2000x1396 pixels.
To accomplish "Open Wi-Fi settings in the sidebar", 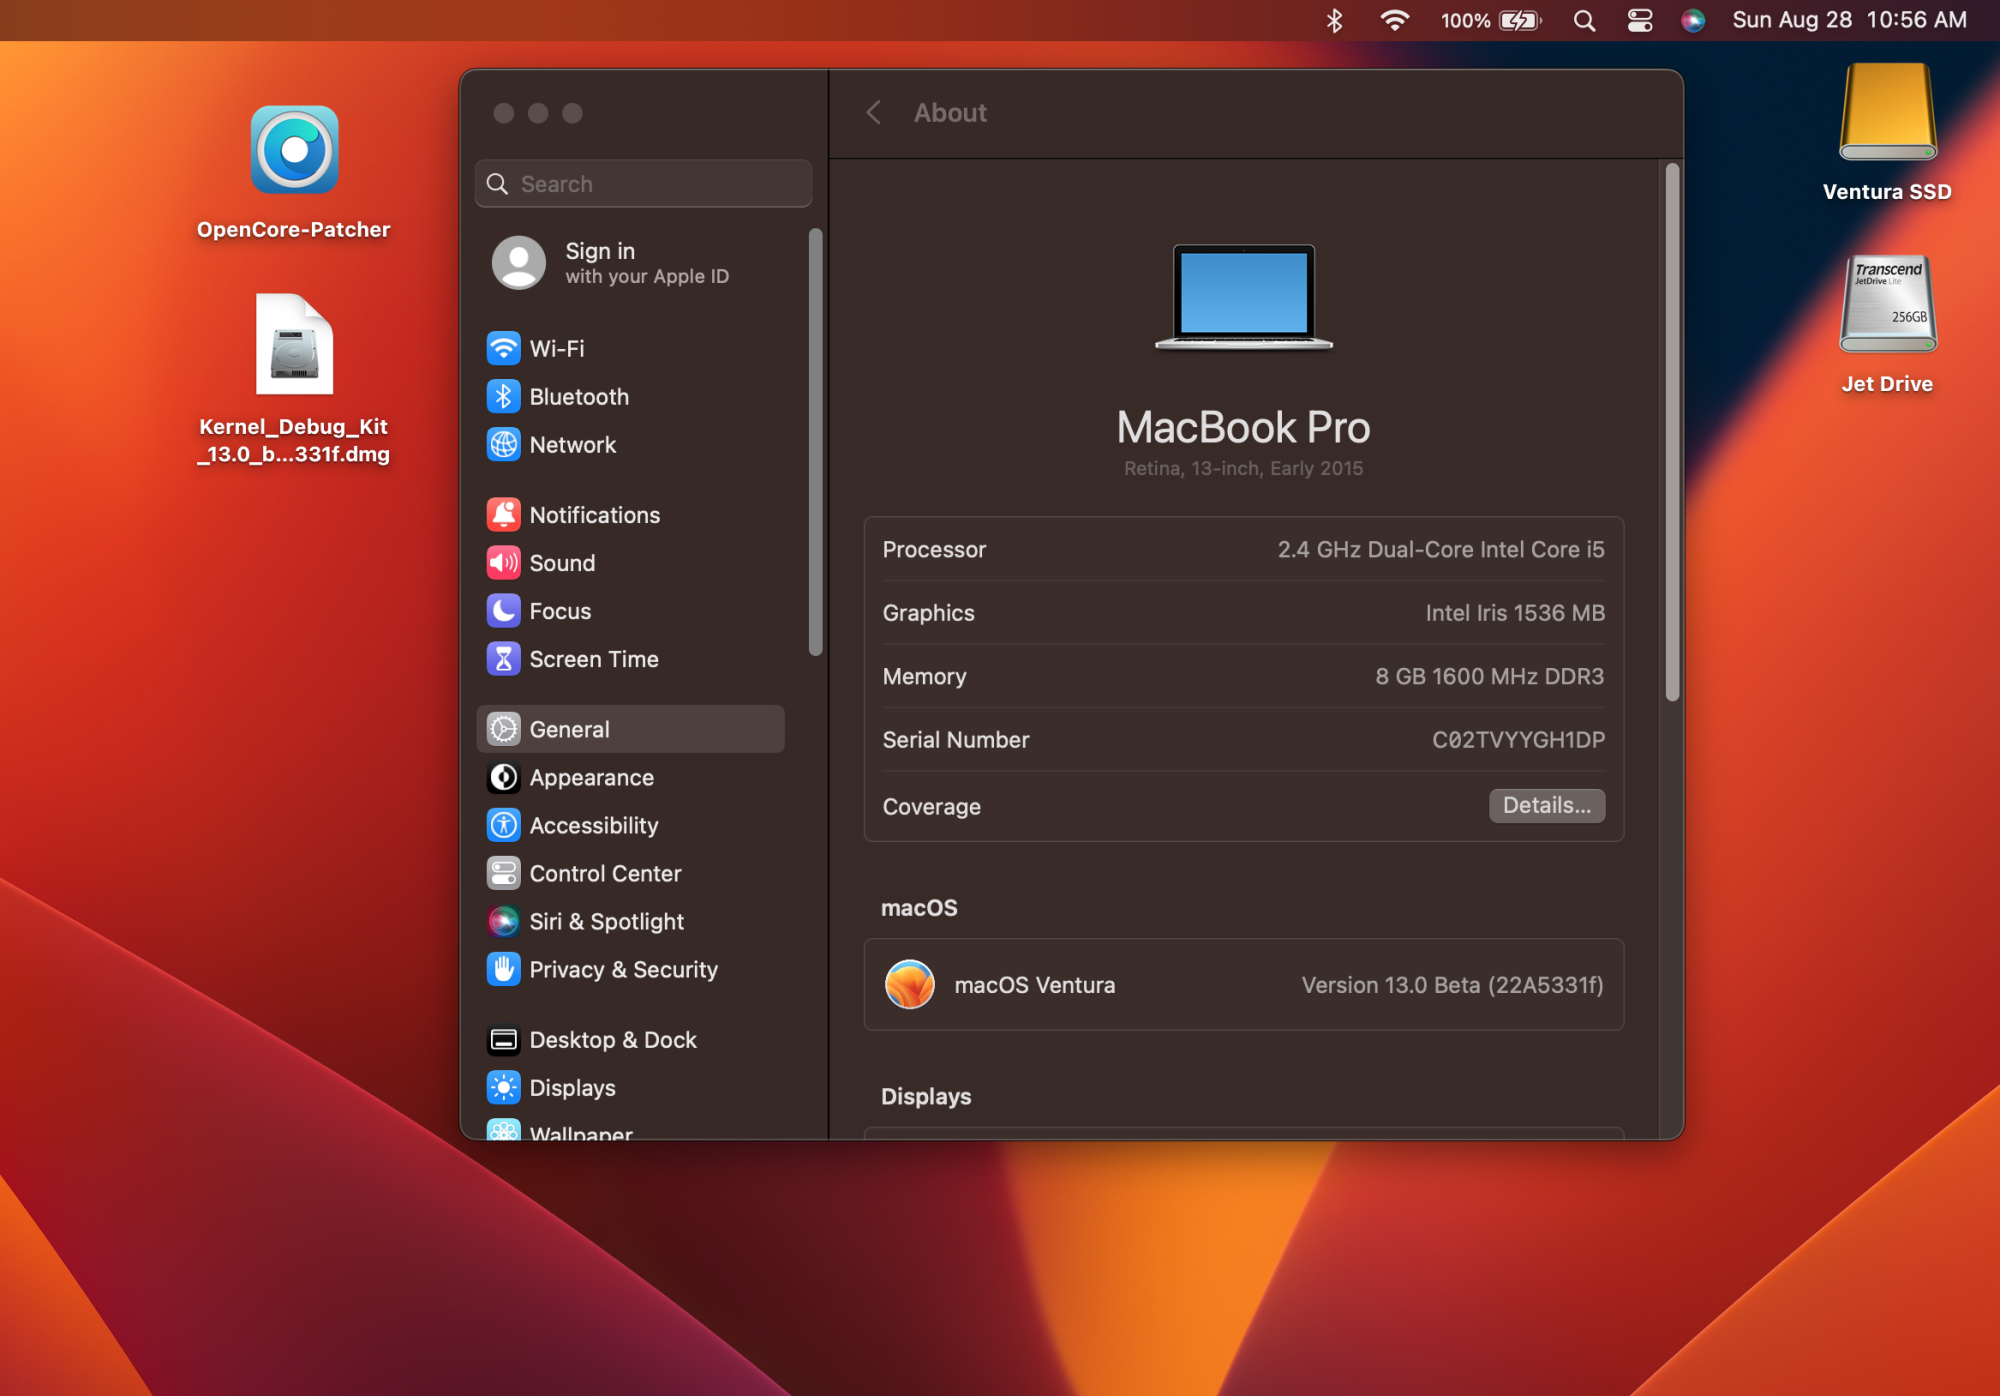I will (556, 348).
